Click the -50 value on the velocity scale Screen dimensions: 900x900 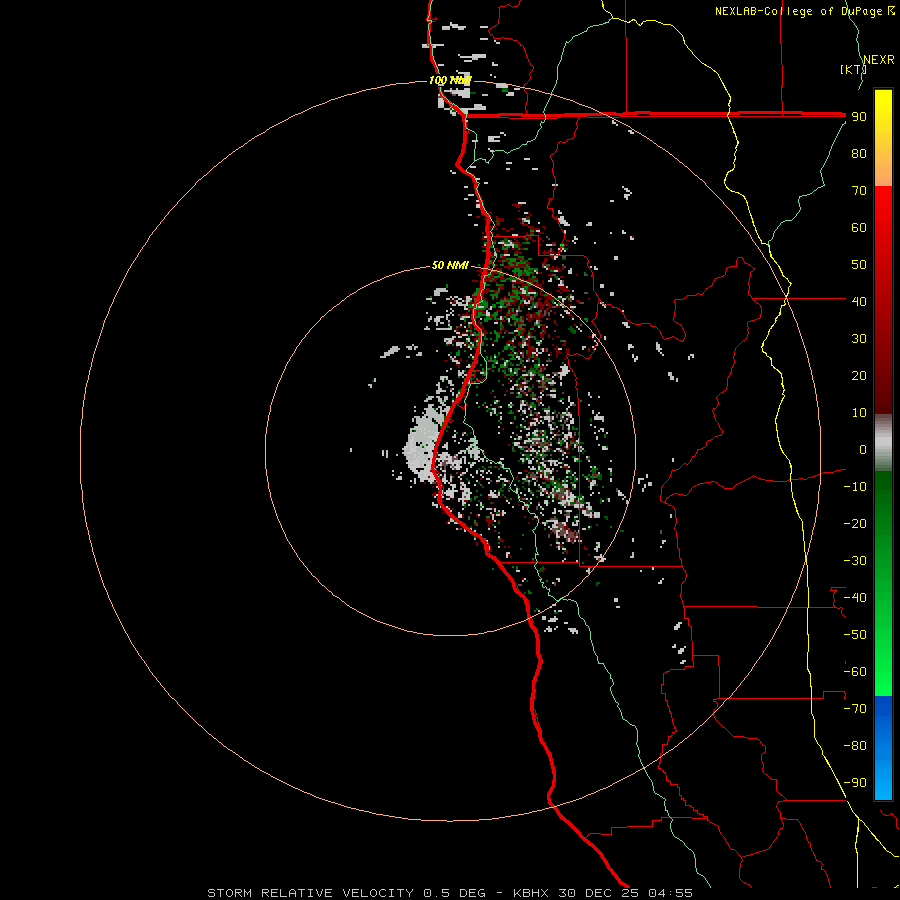[x=855, y=635]
